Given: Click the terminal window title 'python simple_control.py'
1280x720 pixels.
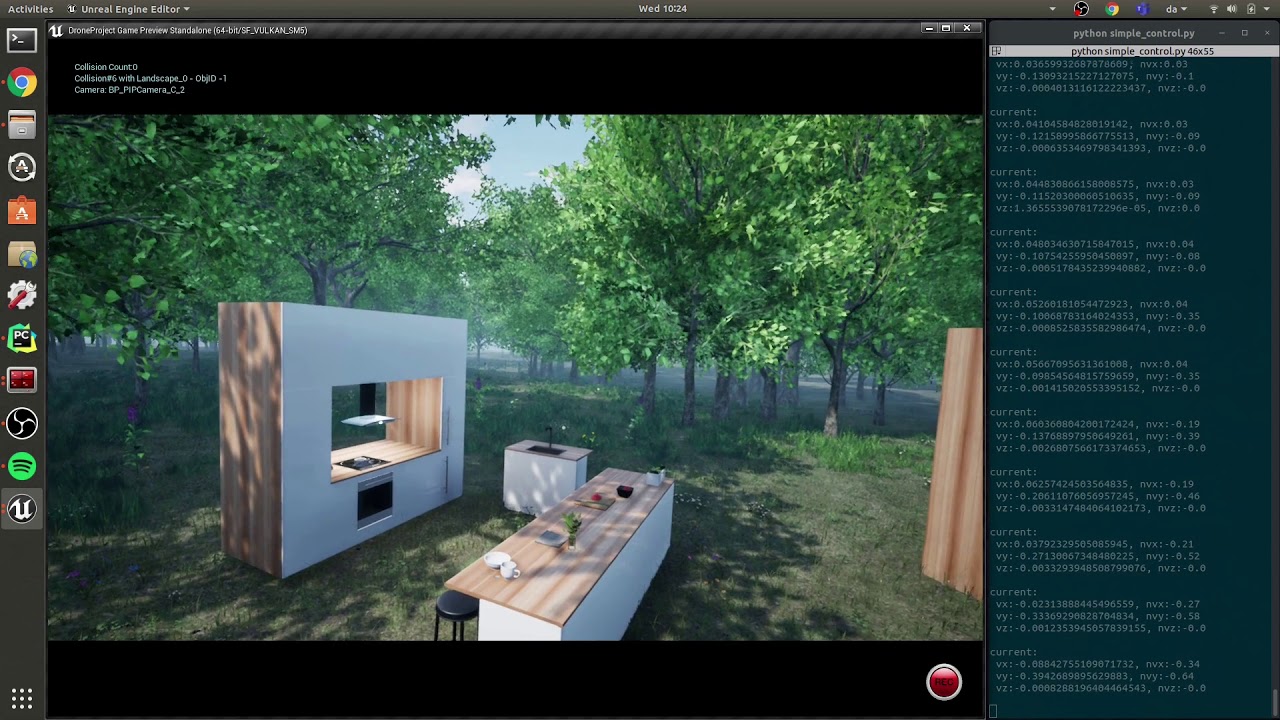Looking at the screenshot, I should pyautogui.click(x=1134, y=33).
